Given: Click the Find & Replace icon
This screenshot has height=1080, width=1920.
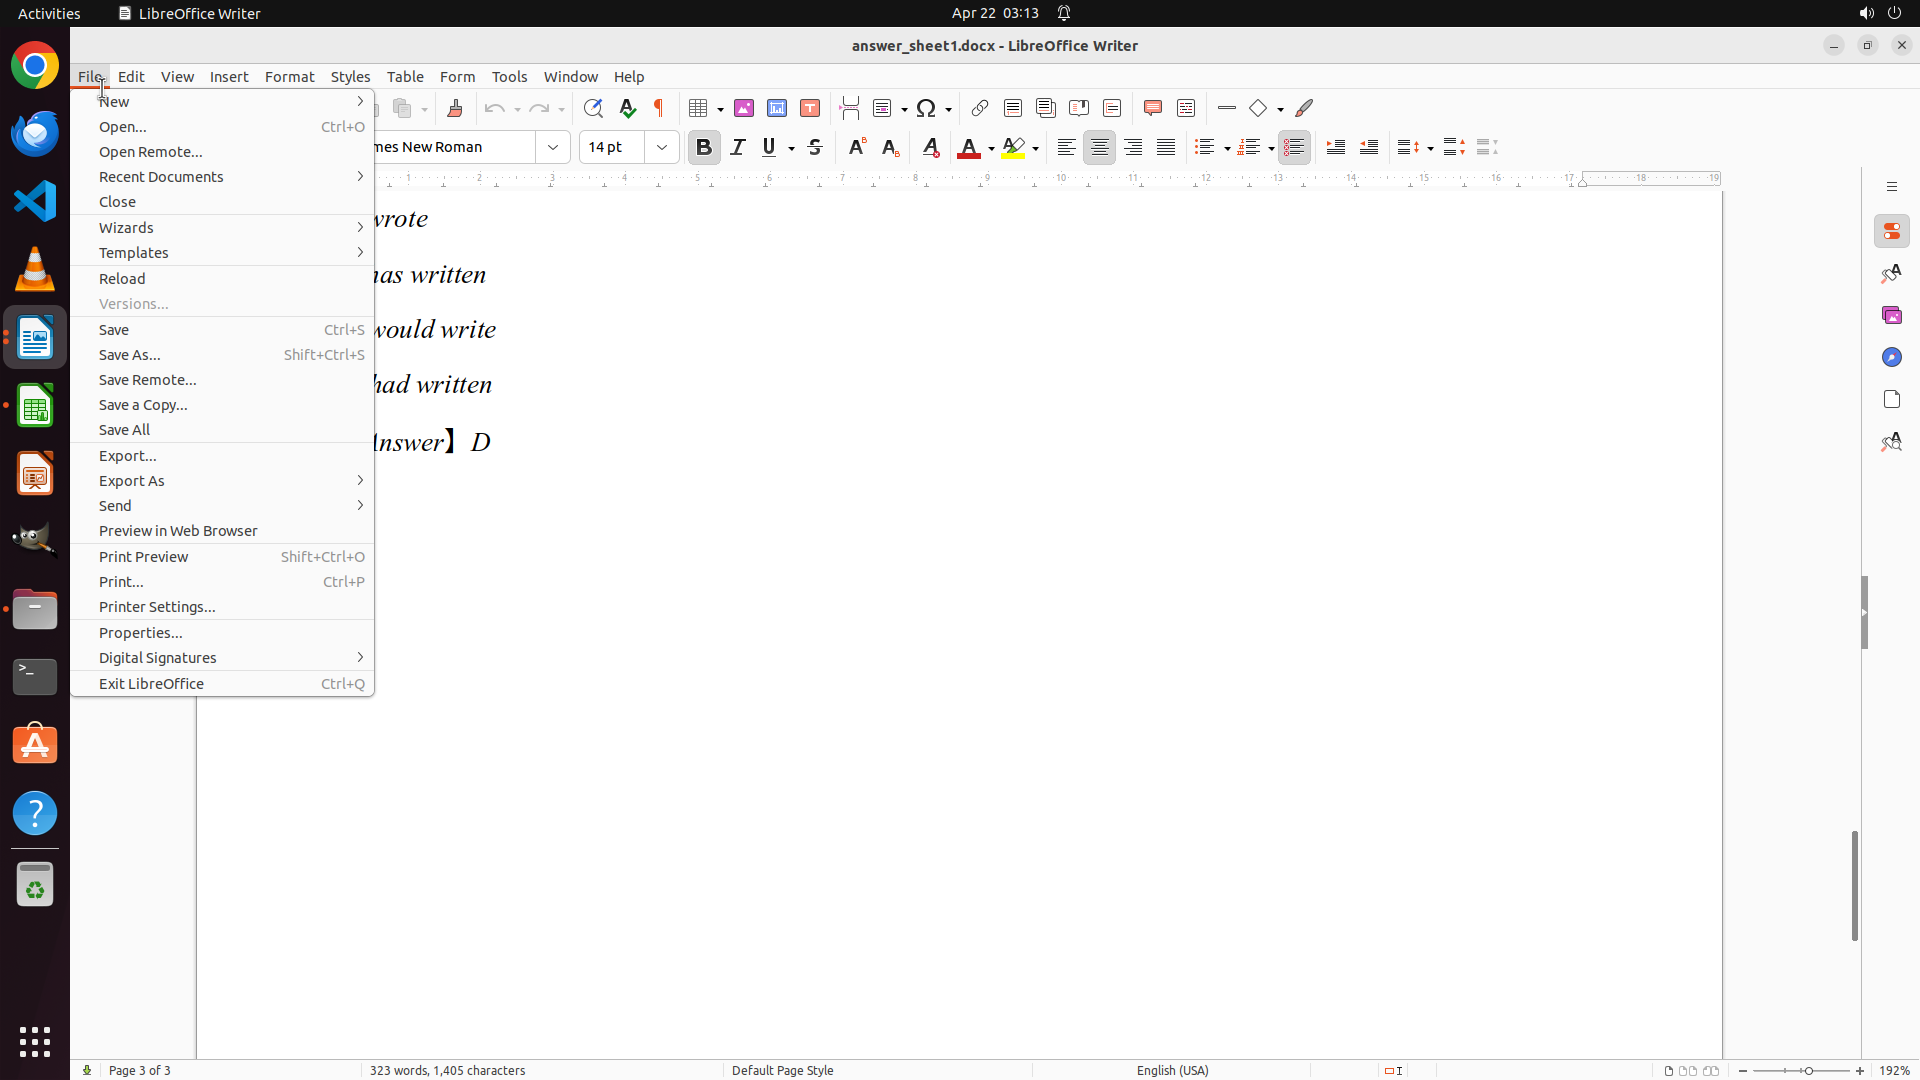Looking at the screenshot, I should coord(593,108).
